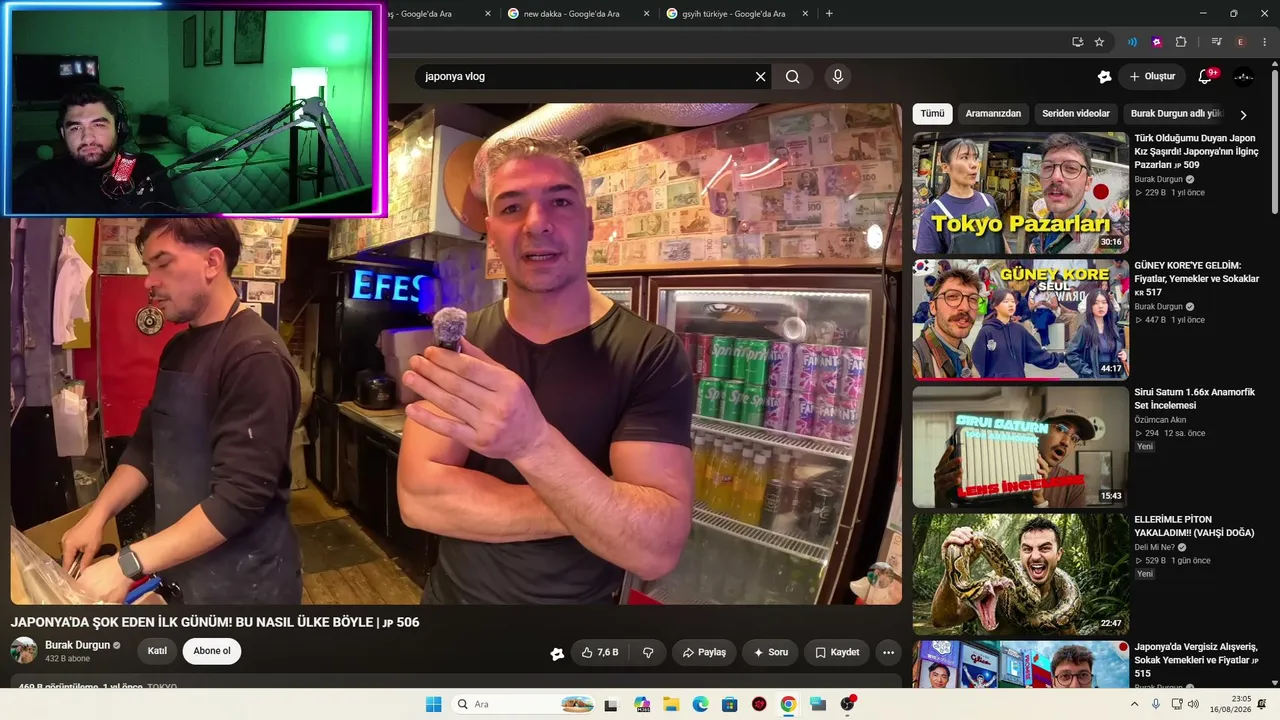Open Chrome media controls icon
This screenshot has height=720, width=1280.
[1216, 42]
